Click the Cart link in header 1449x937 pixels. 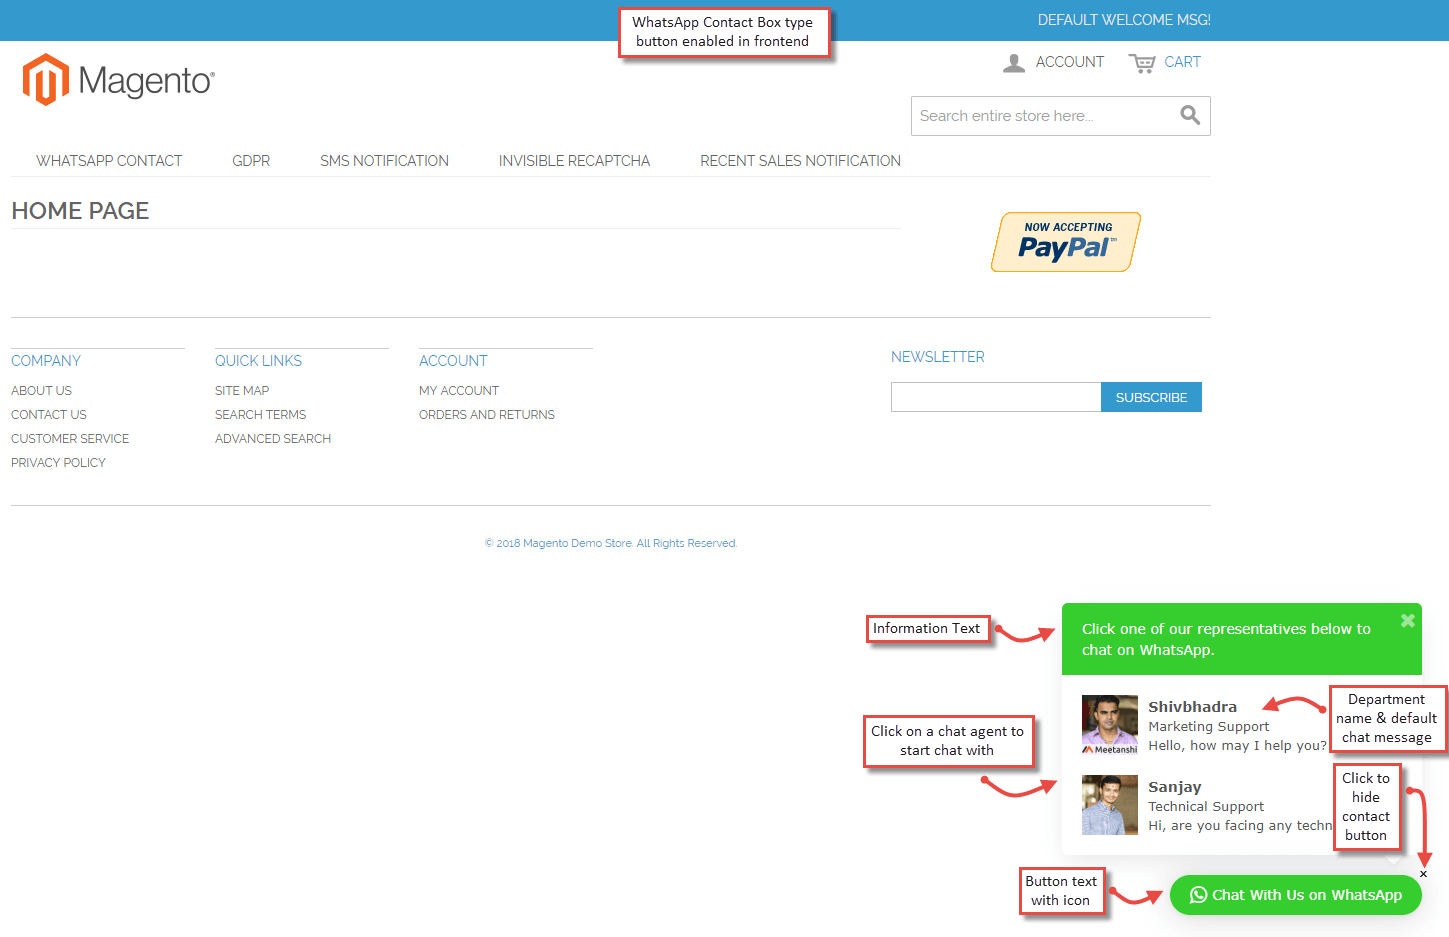coord(1182,62)
